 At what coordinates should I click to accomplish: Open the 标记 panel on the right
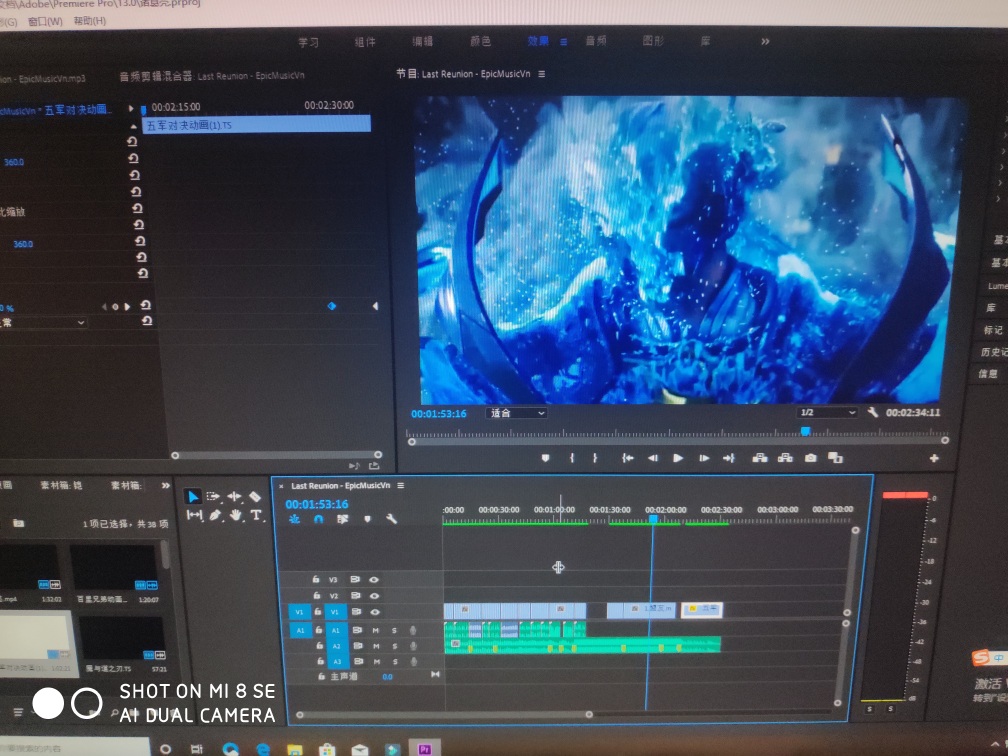pos(993,330)
